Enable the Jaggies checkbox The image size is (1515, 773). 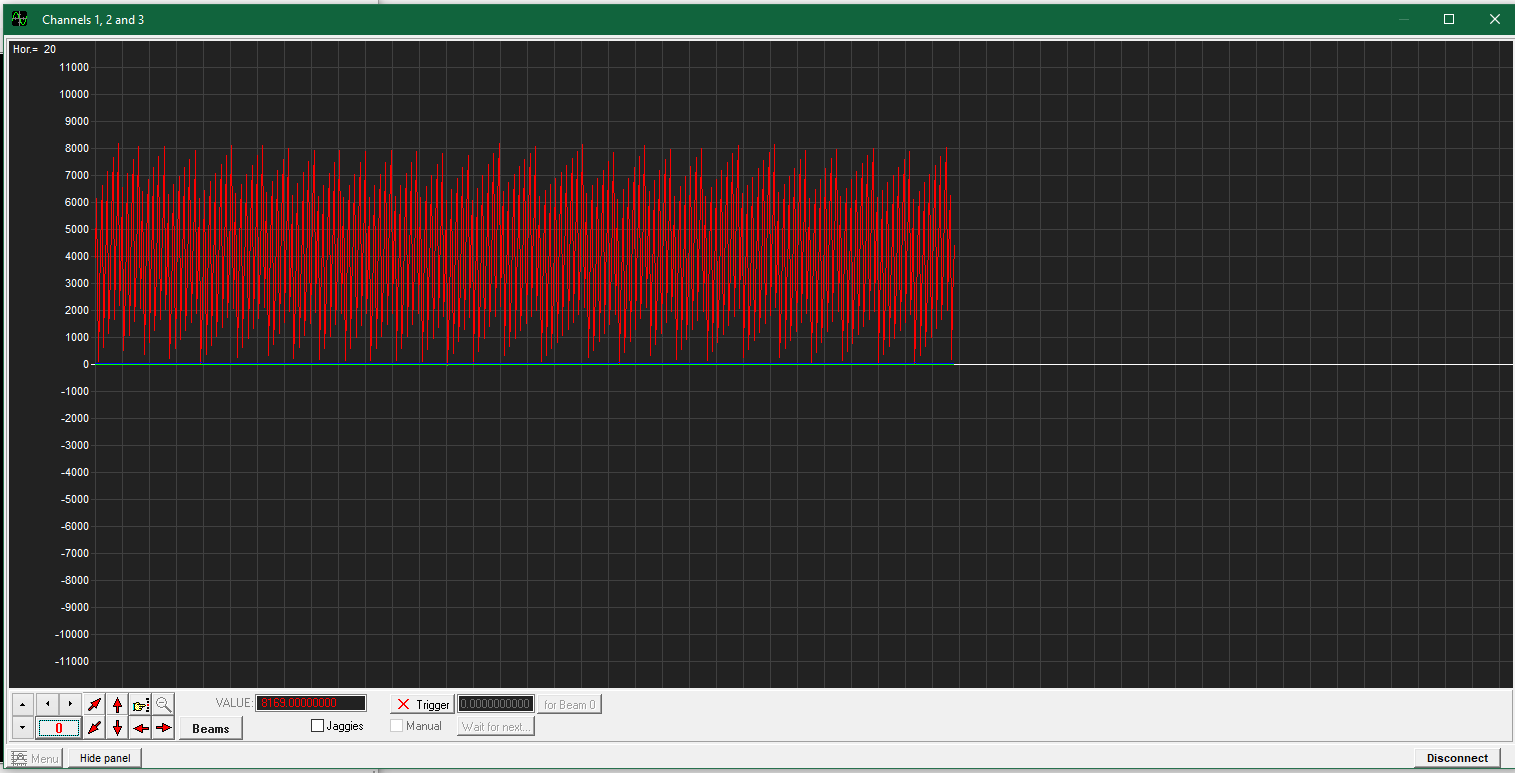point(318,726)
